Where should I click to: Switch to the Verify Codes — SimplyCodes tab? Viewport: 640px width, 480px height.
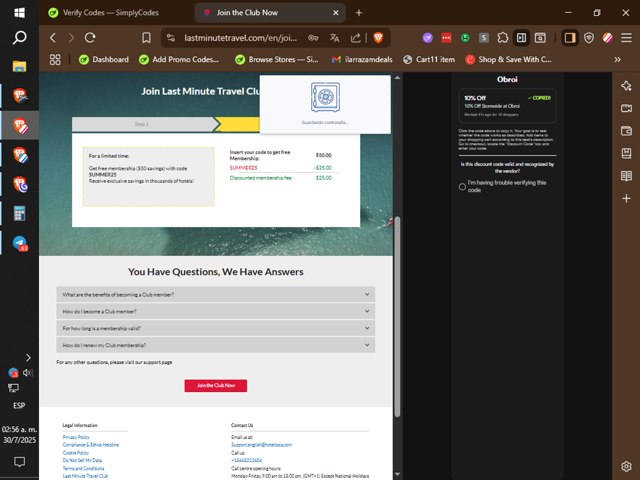coord(110,13)
